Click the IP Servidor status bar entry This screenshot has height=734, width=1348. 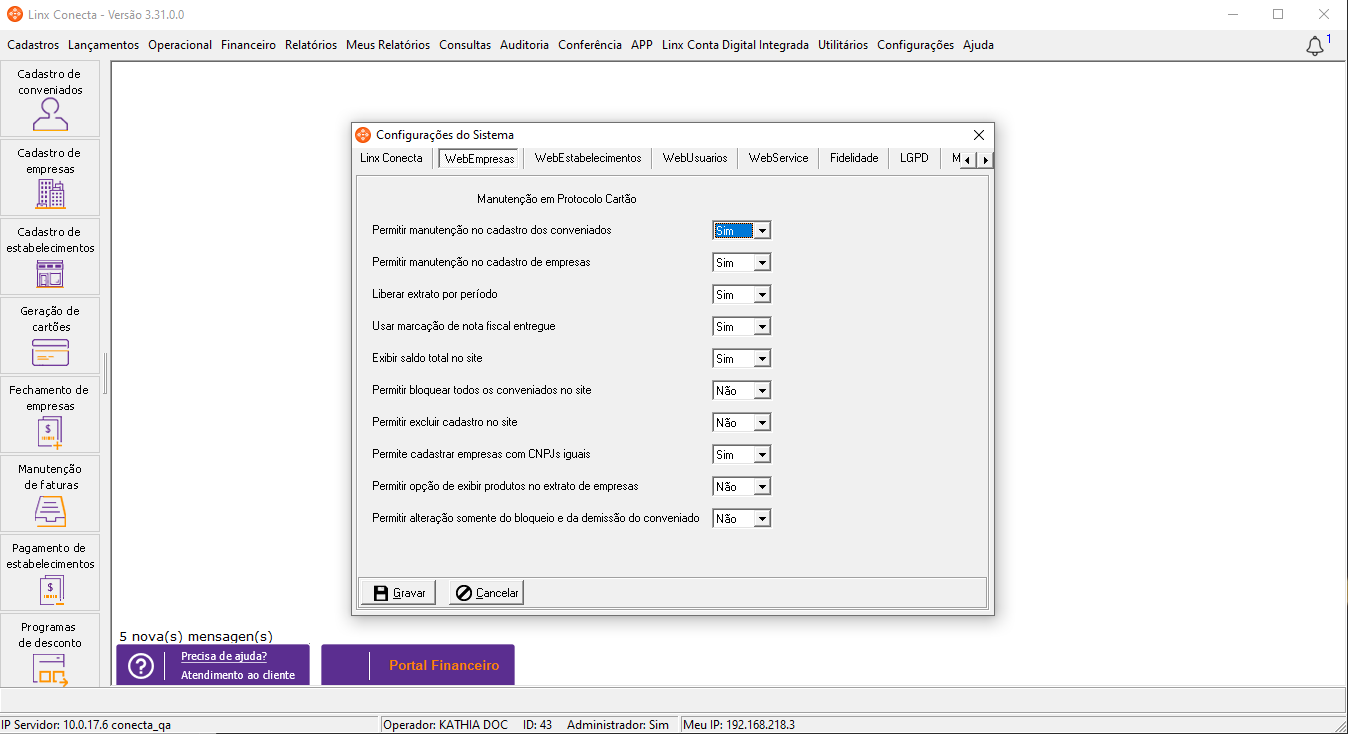coord(86,725)
